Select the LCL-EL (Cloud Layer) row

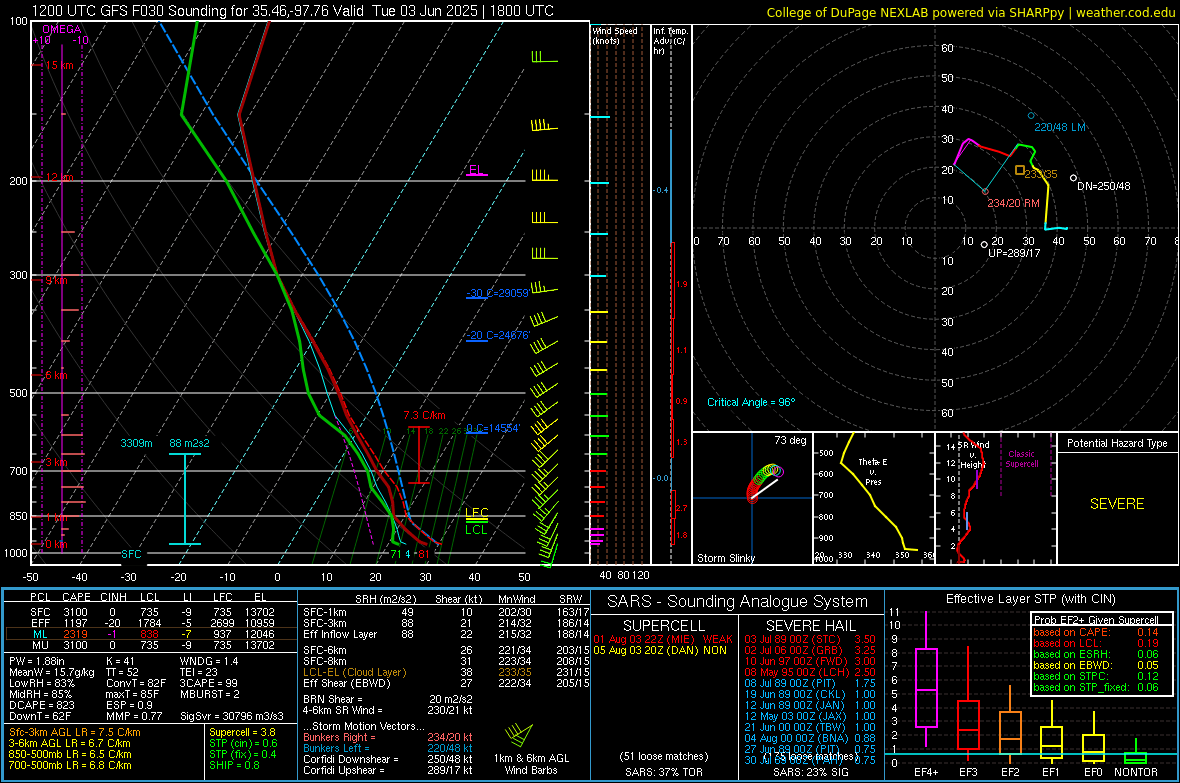point(446,672)
